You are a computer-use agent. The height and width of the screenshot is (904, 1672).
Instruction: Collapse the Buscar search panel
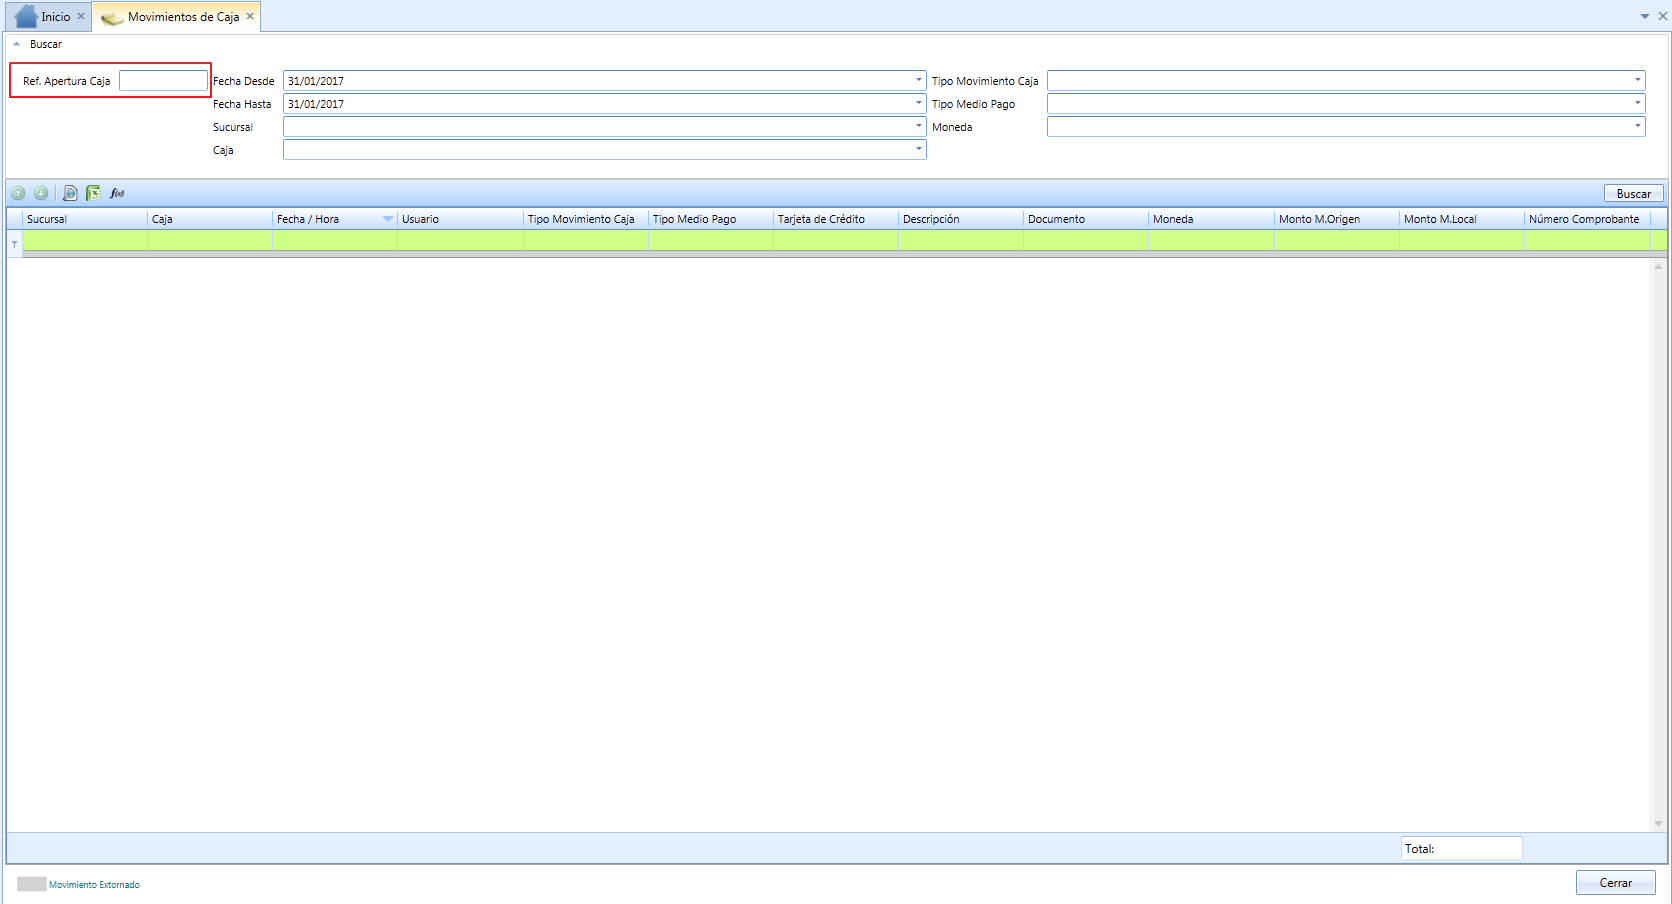pos(16,44)
